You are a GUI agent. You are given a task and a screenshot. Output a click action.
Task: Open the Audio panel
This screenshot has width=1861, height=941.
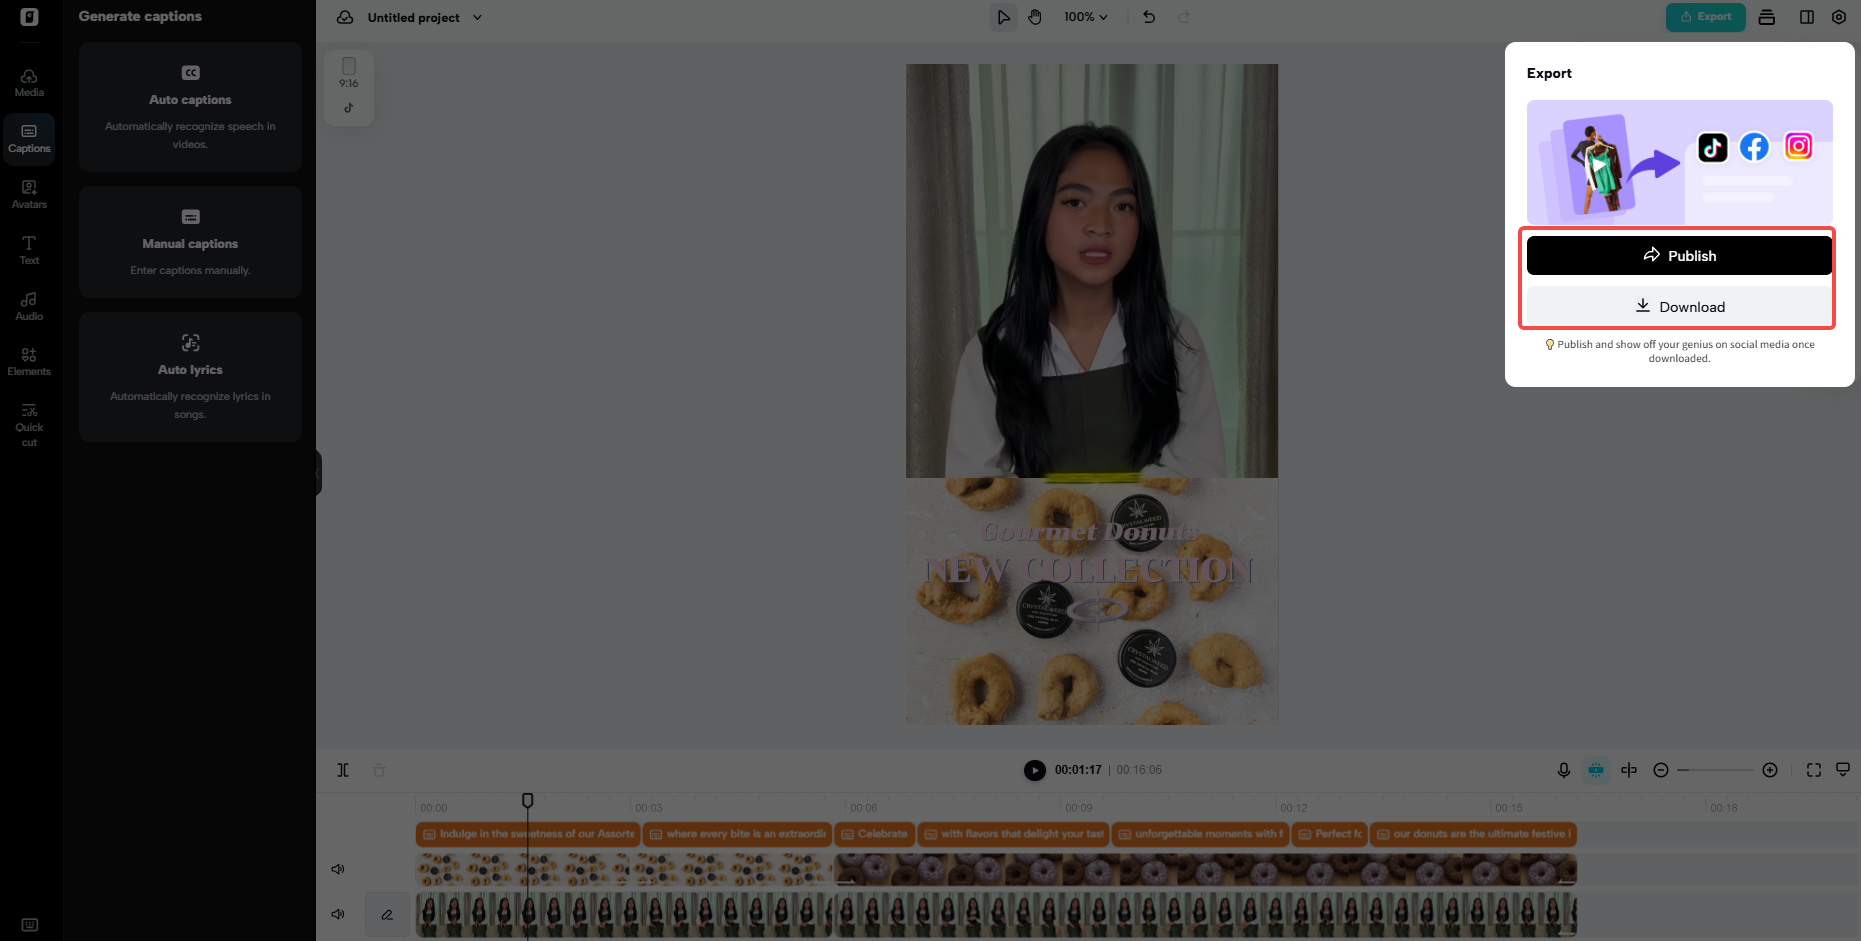[29, 307]
